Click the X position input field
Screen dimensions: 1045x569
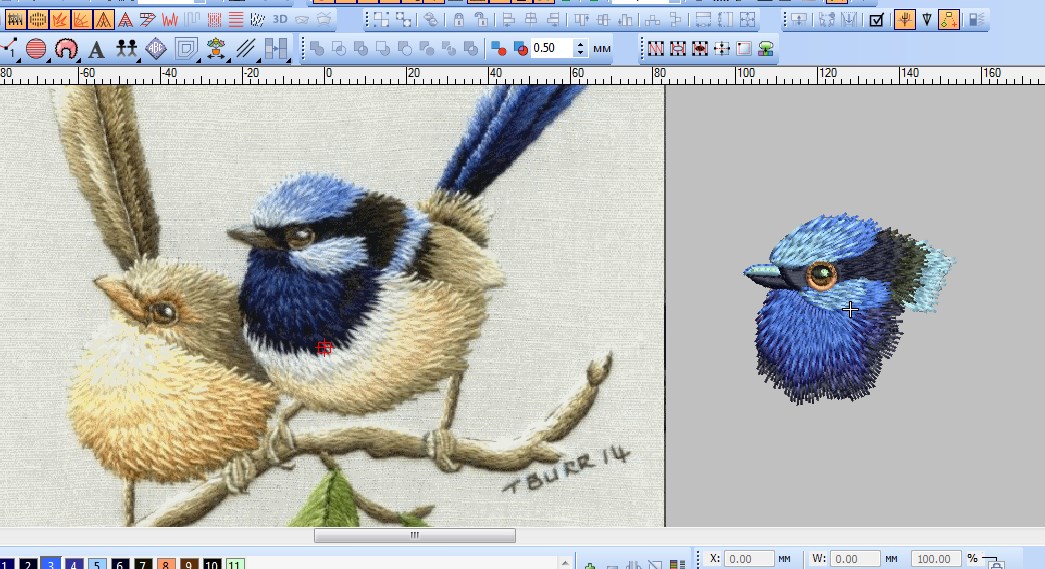750,559
